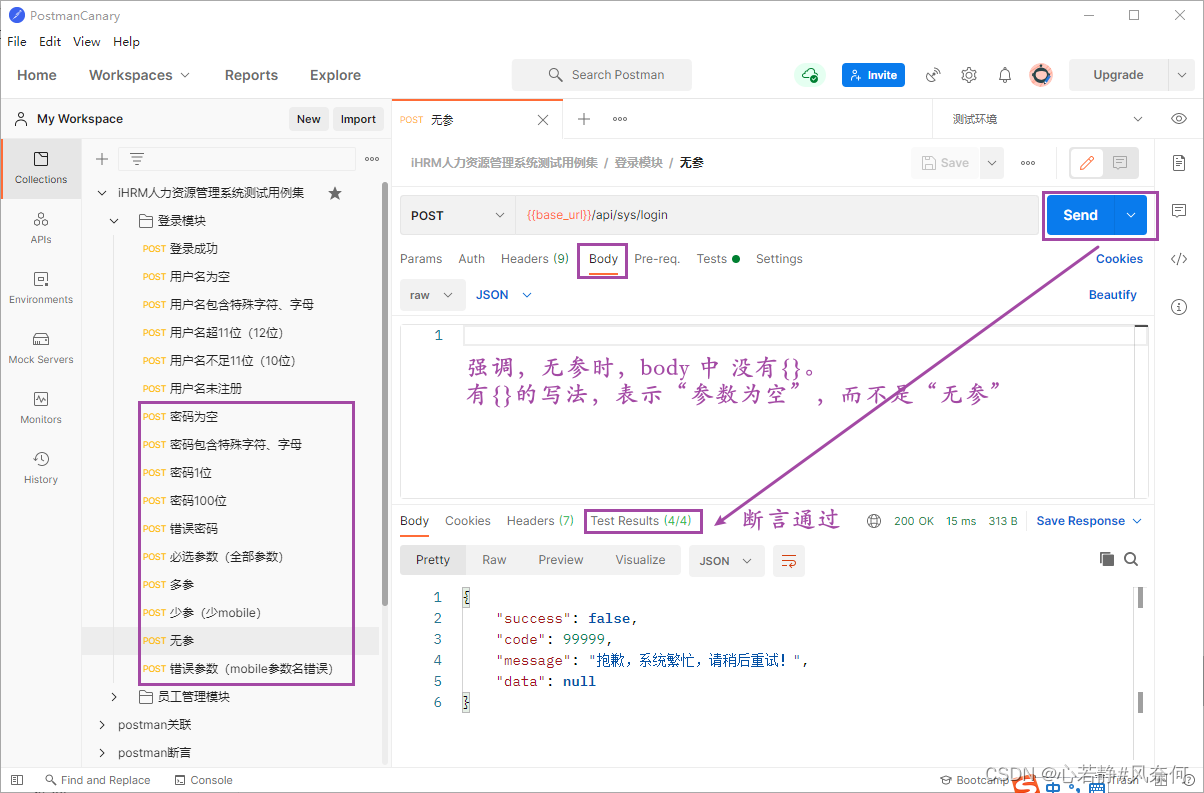Viewport: 1204px width, 793px height.
Task: Click the sync status cloud icon
Action: coord(809,75)
